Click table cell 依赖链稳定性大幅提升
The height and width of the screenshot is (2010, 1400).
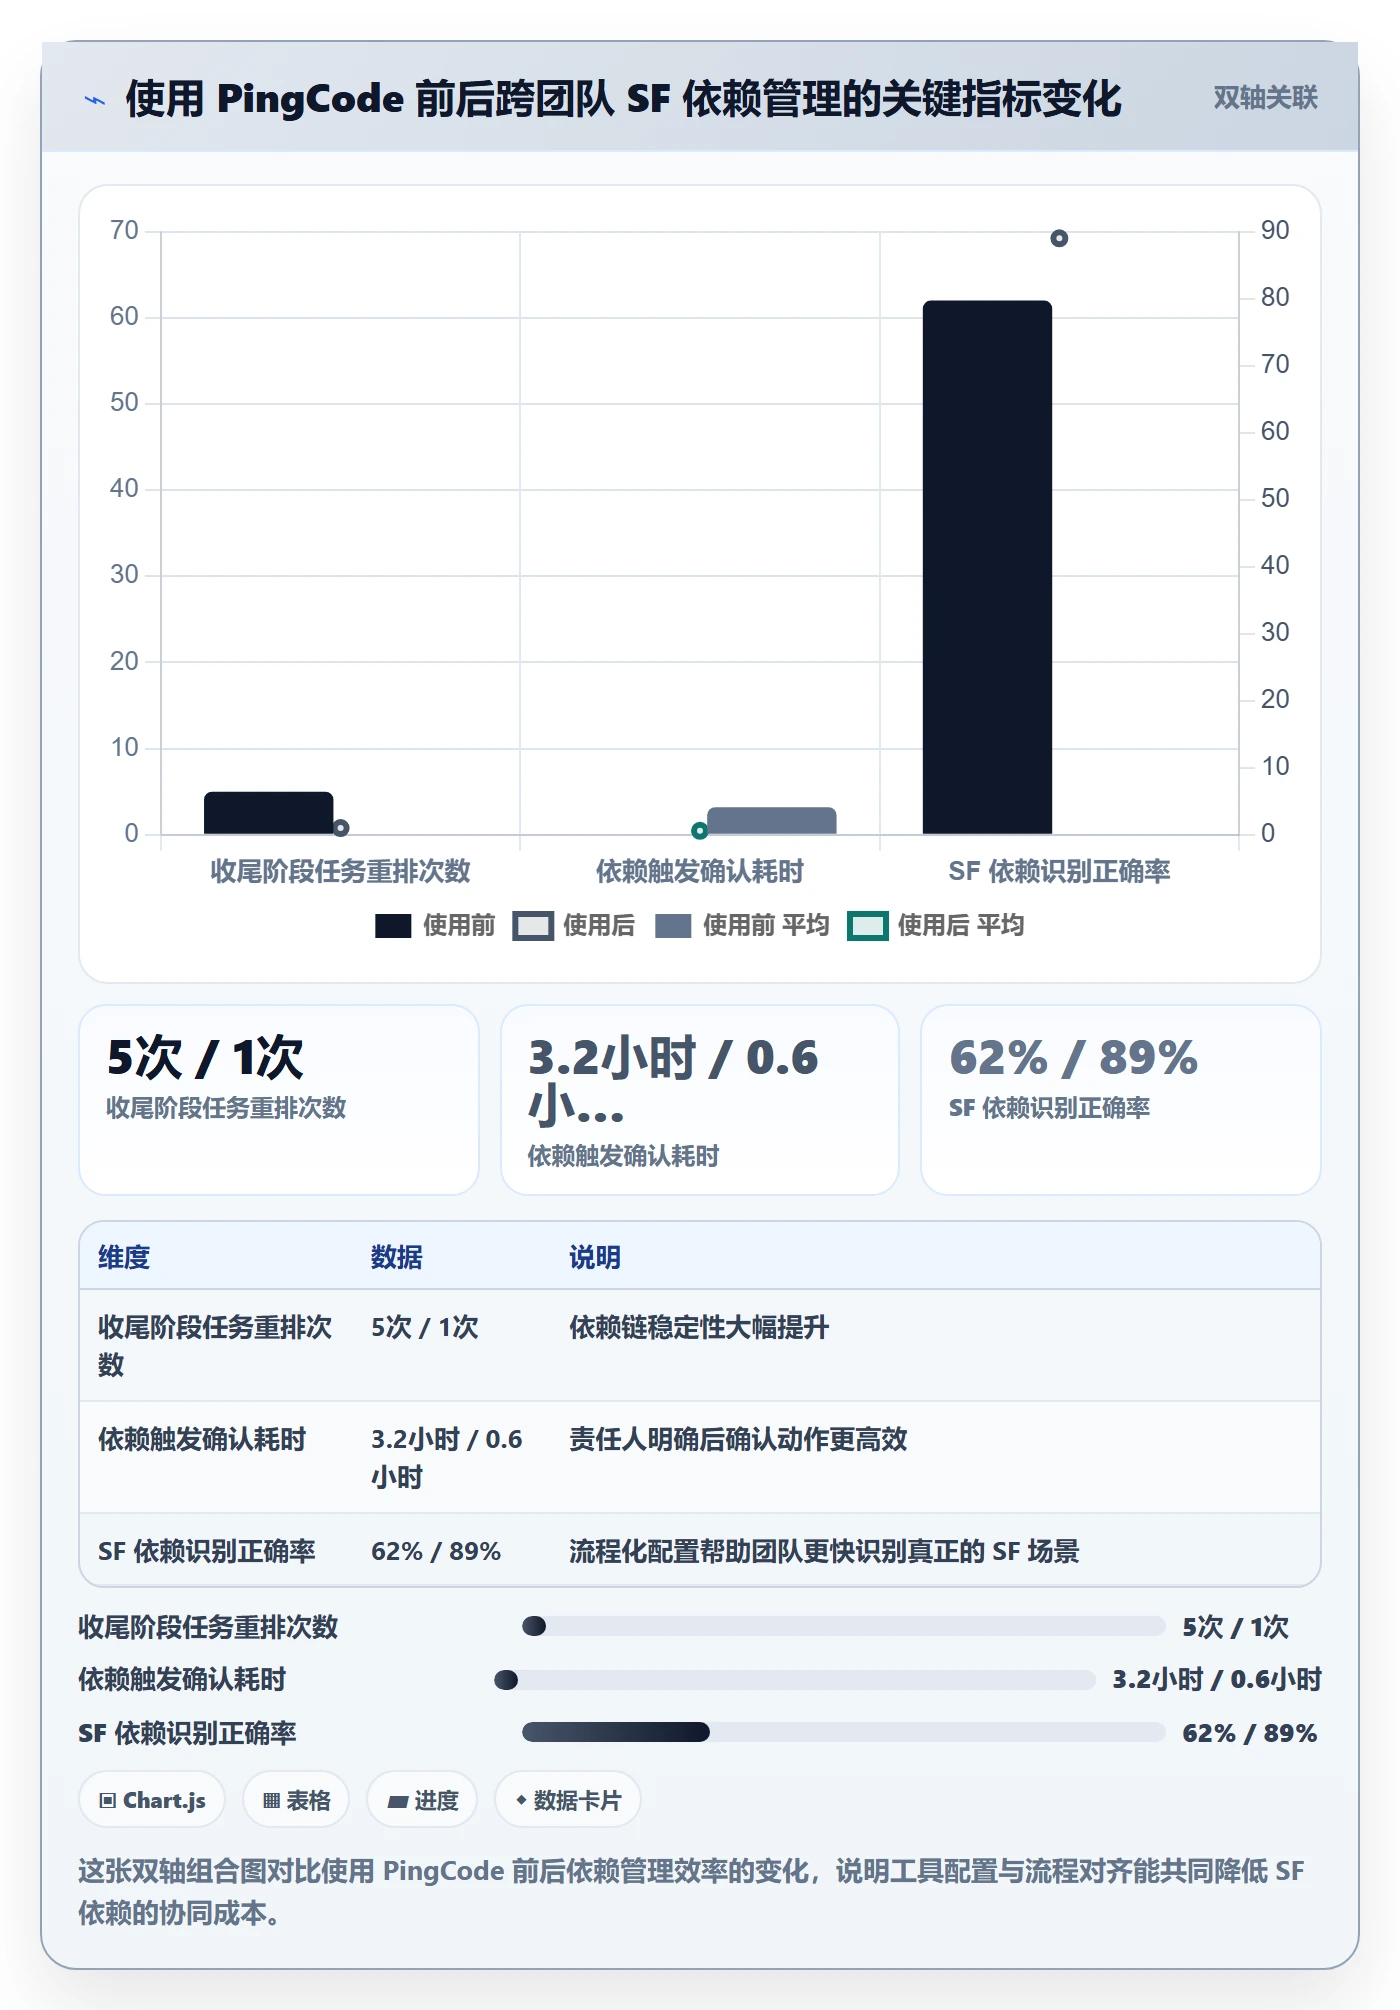(699, 1327)
